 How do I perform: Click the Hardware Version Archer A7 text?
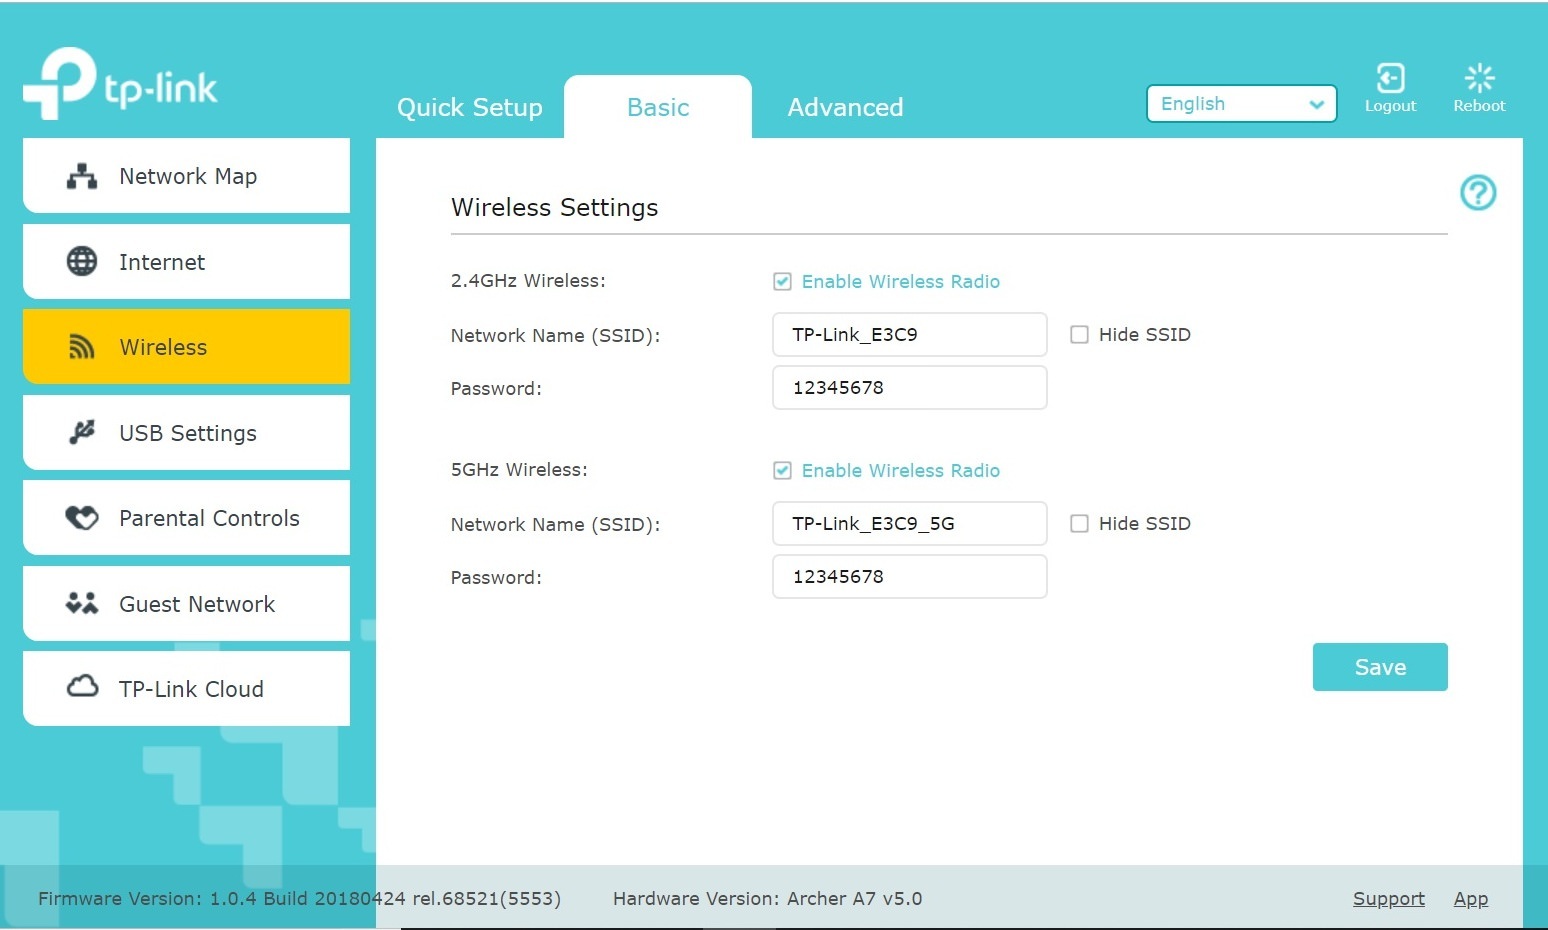pos(767,898)
